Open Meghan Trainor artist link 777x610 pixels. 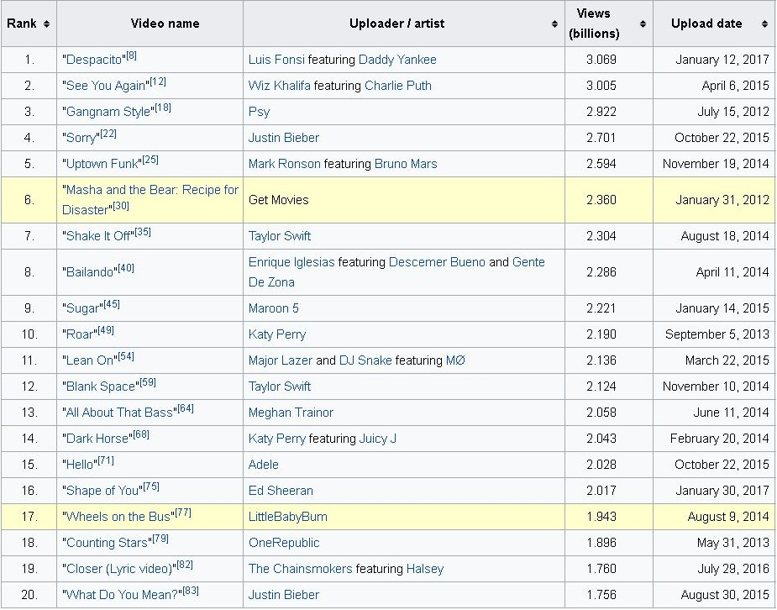291,413
